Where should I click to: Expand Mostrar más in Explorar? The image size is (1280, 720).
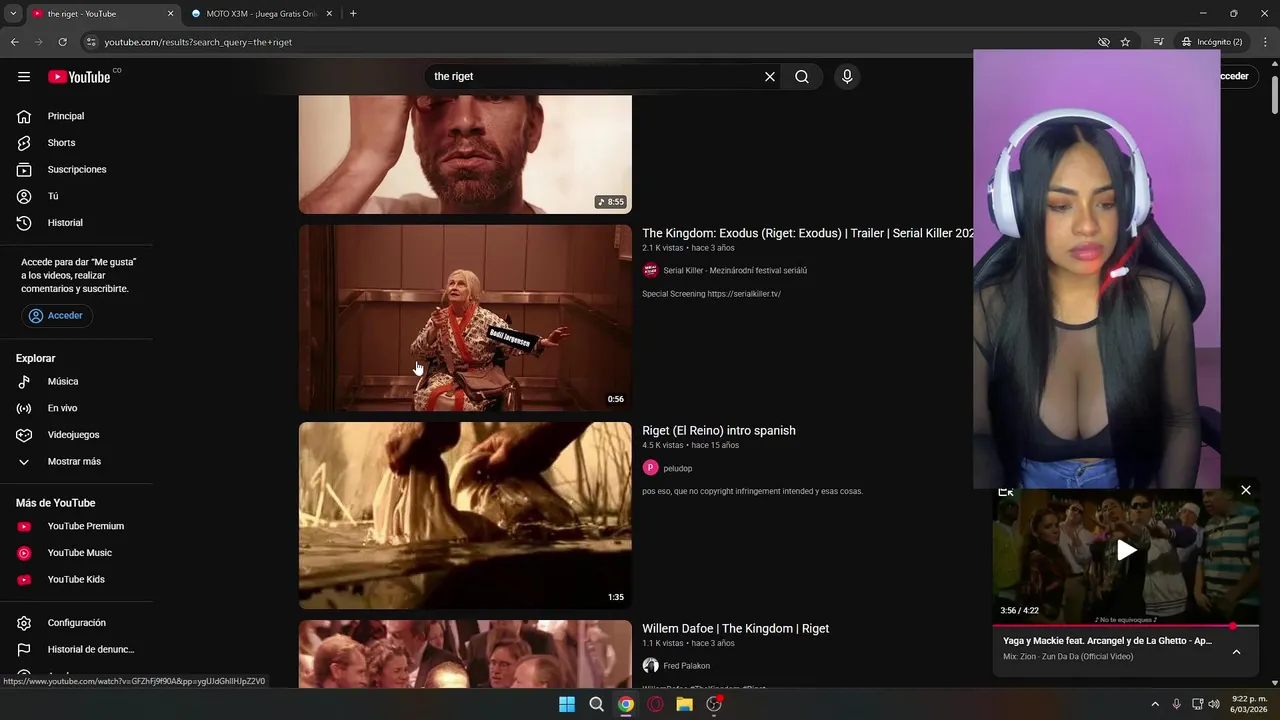pos(76,461)
